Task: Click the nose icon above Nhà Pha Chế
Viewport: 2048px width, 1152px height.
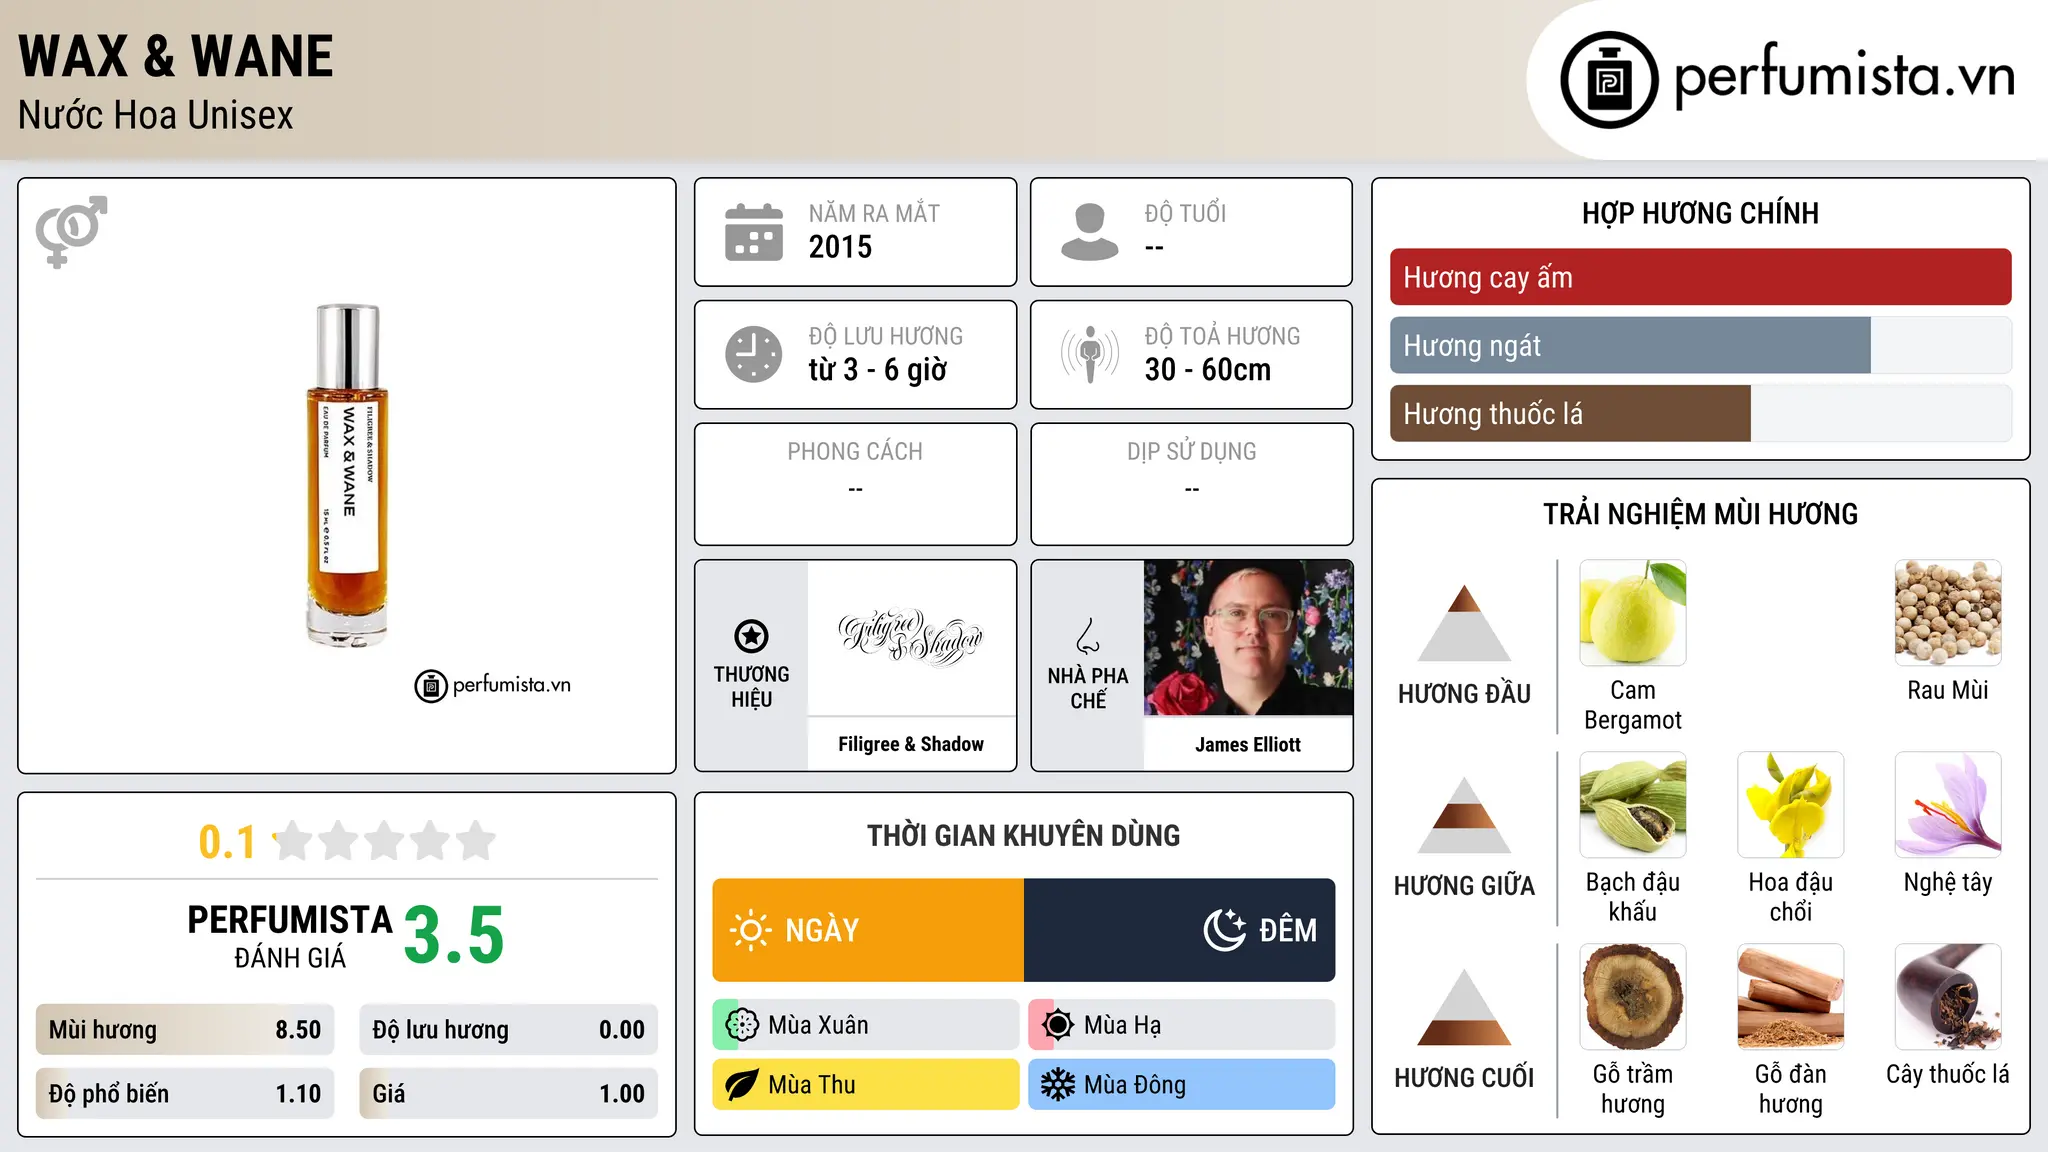Action: [1088, 636]
